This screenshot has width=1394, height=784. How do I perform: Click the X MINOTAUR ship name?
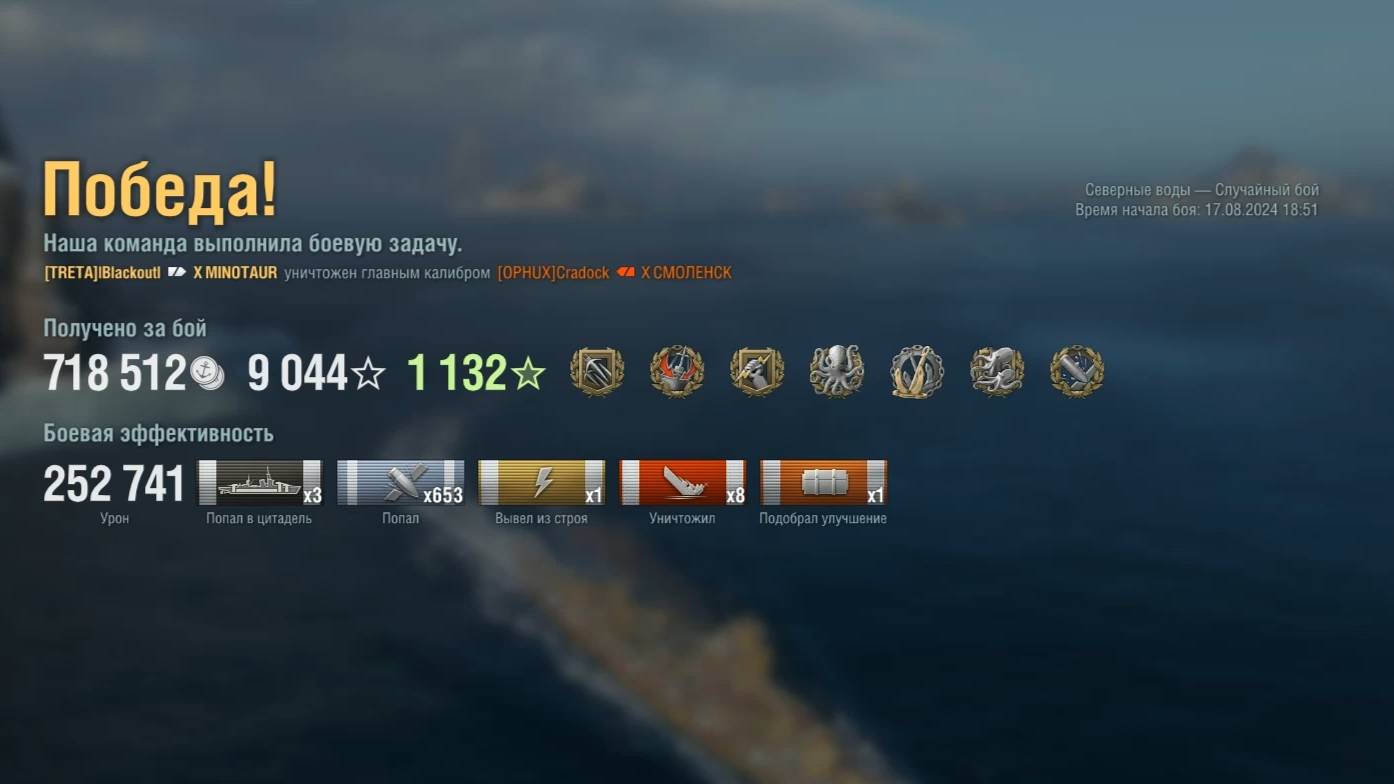pos(235,273)
